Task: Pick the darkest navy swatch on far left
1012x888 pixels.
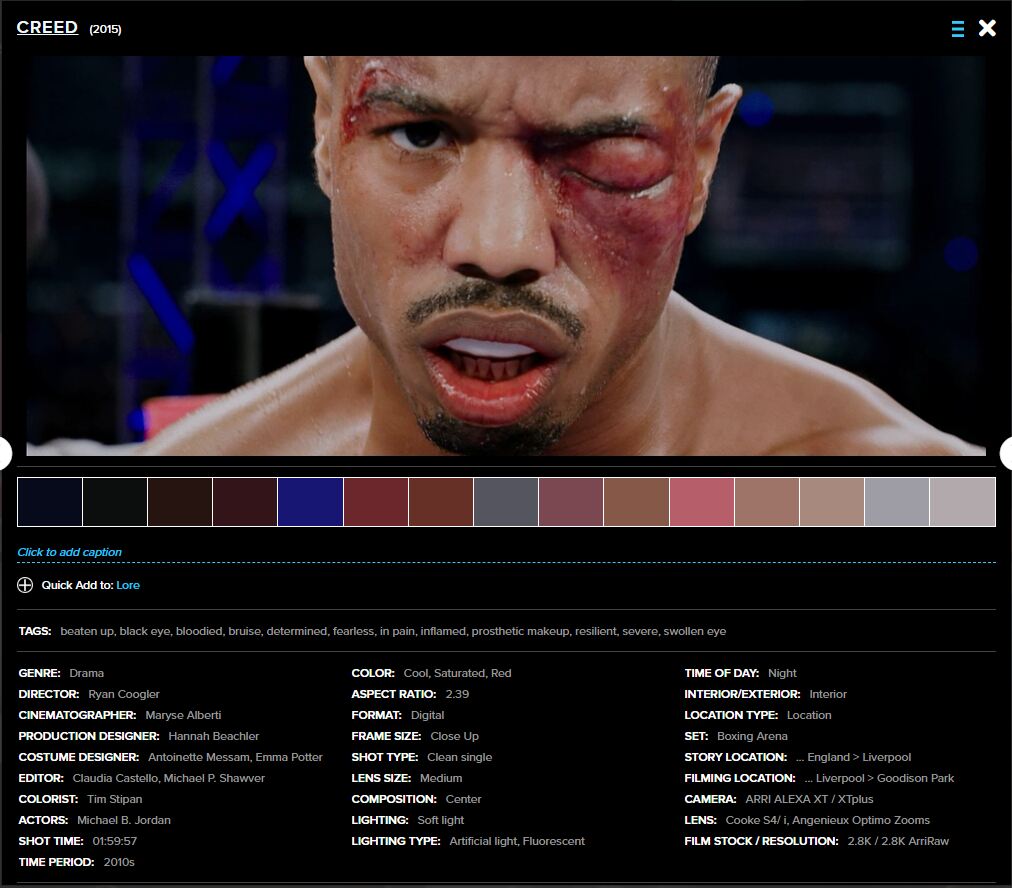Action: click(x=49, y=502)
